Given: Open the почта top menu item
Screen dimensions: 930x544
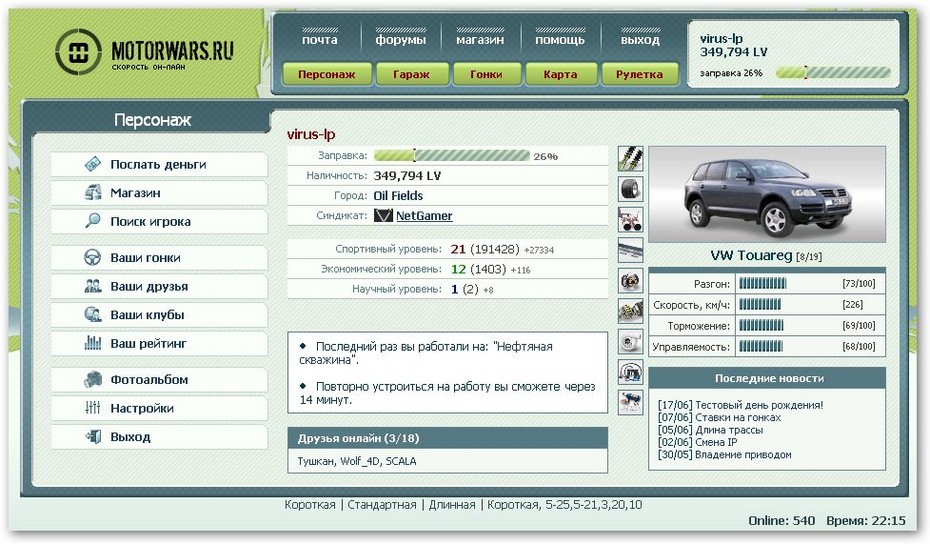Looking at the screenshot, I should pos(320,40).
